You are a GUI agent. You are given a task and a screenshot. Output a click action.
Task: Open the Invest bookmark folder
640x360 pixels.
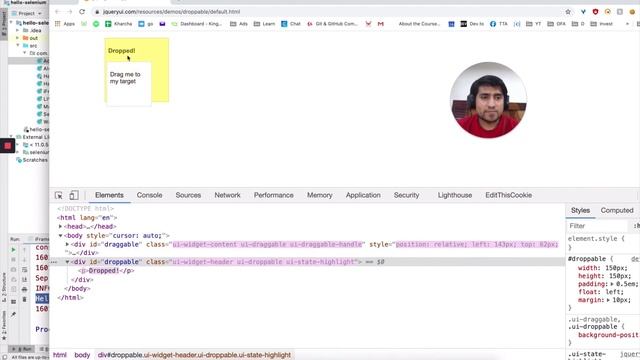point(602,24)
